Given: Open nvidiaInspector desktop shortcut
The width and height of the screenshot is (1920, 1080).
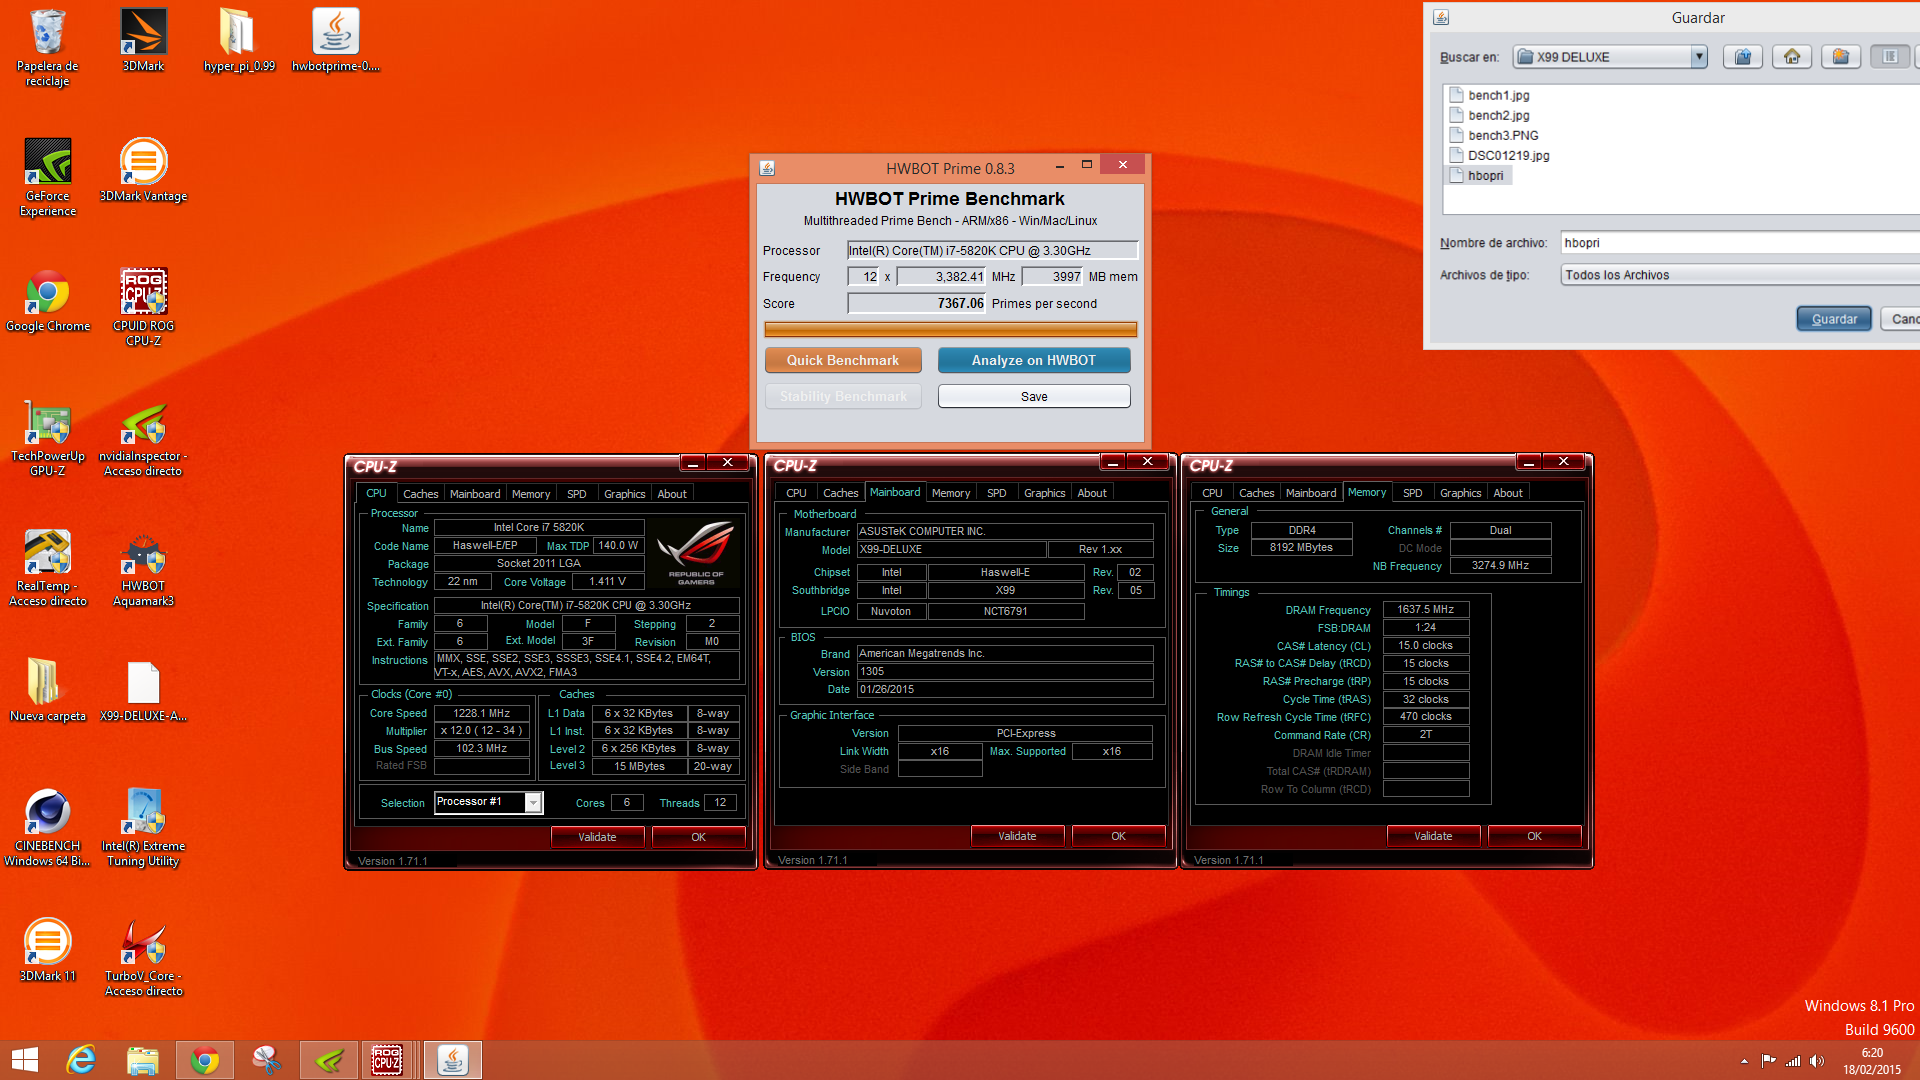Looking at the screenshot, I should (143, 437).
